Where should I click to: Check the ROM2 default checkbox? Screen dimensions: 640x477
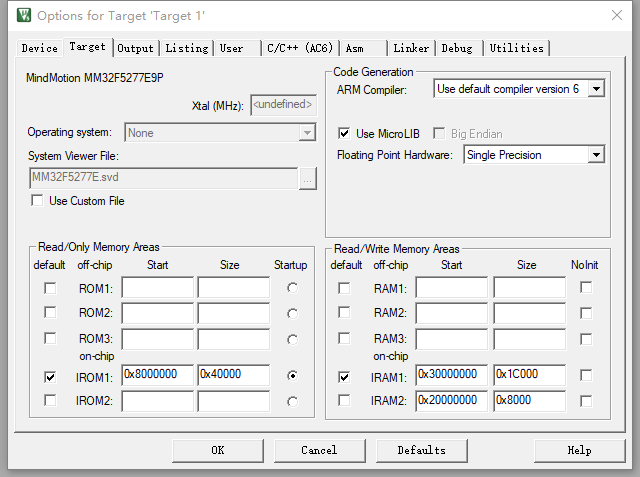pos(50,312)
